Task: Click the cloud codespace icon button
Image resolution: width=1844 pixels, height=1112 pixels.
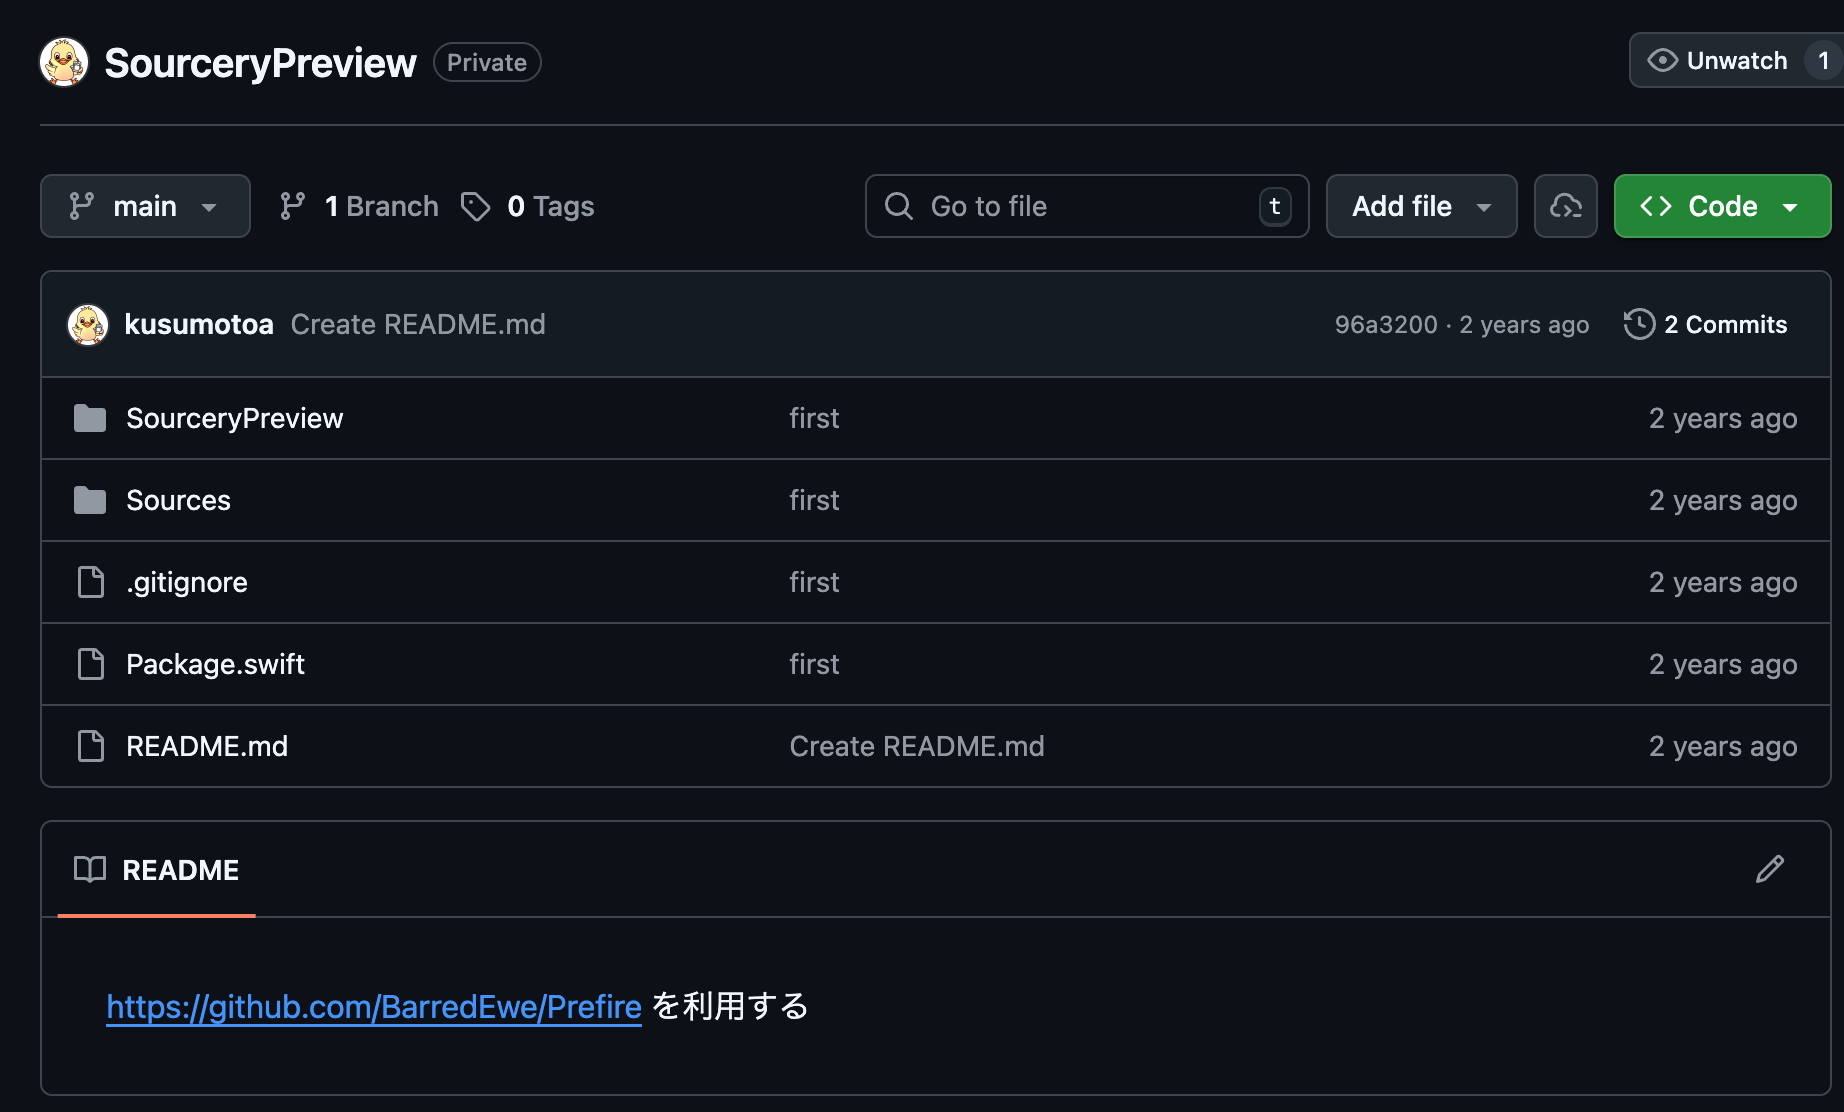Action: tap(1566, 206)
